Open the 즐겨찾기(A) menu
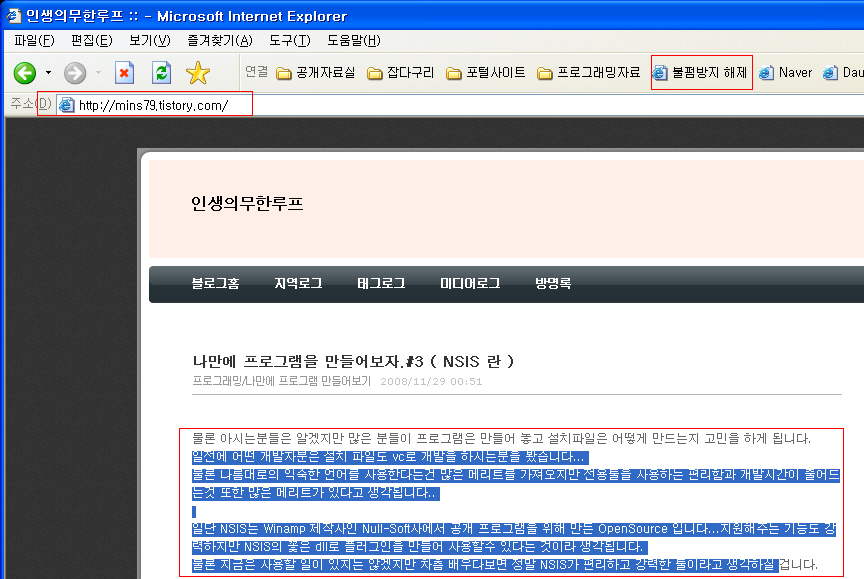The image size is (864, 579). (220, 40)
